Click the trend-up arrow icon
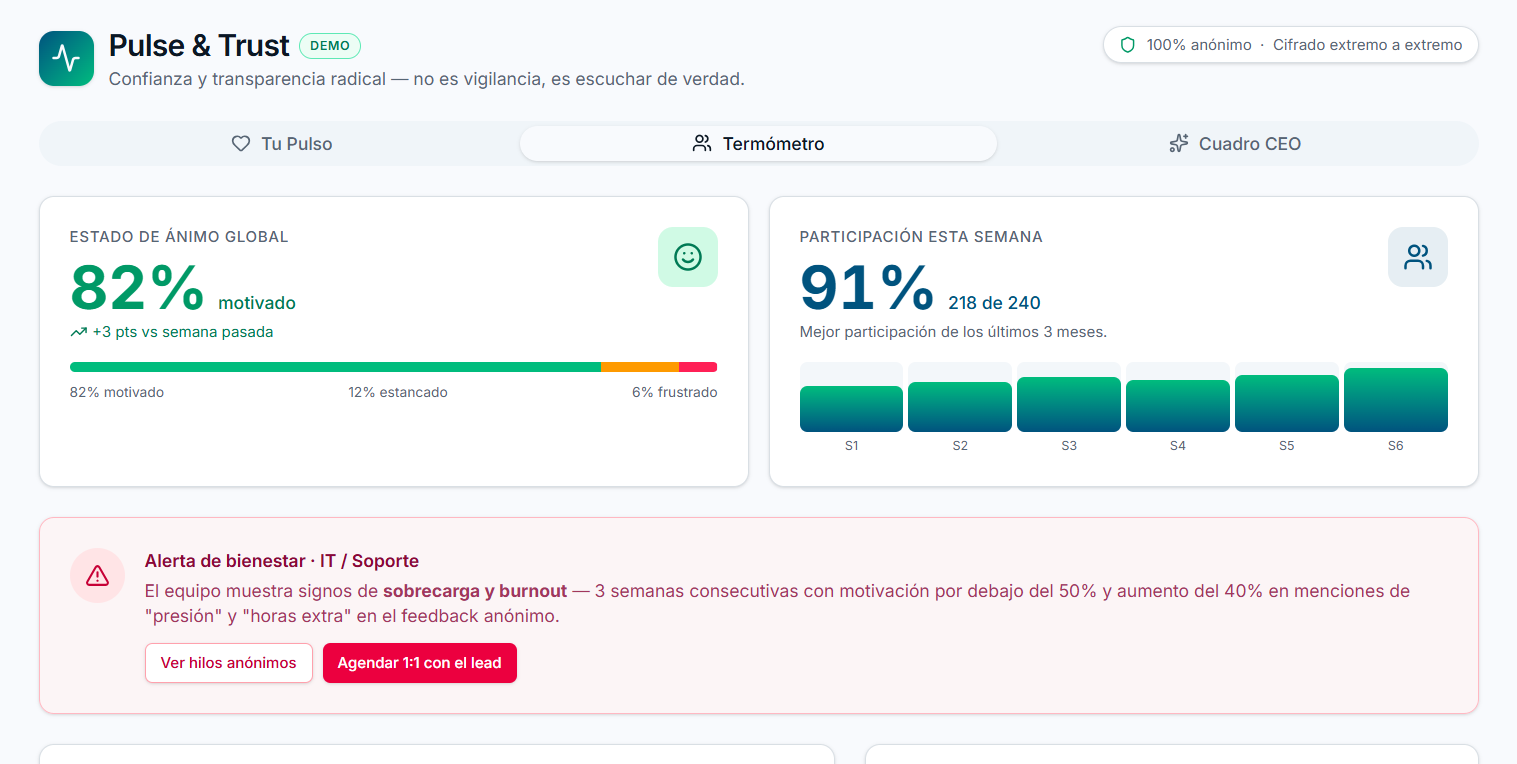1517x764 pixels. point(78,332)
